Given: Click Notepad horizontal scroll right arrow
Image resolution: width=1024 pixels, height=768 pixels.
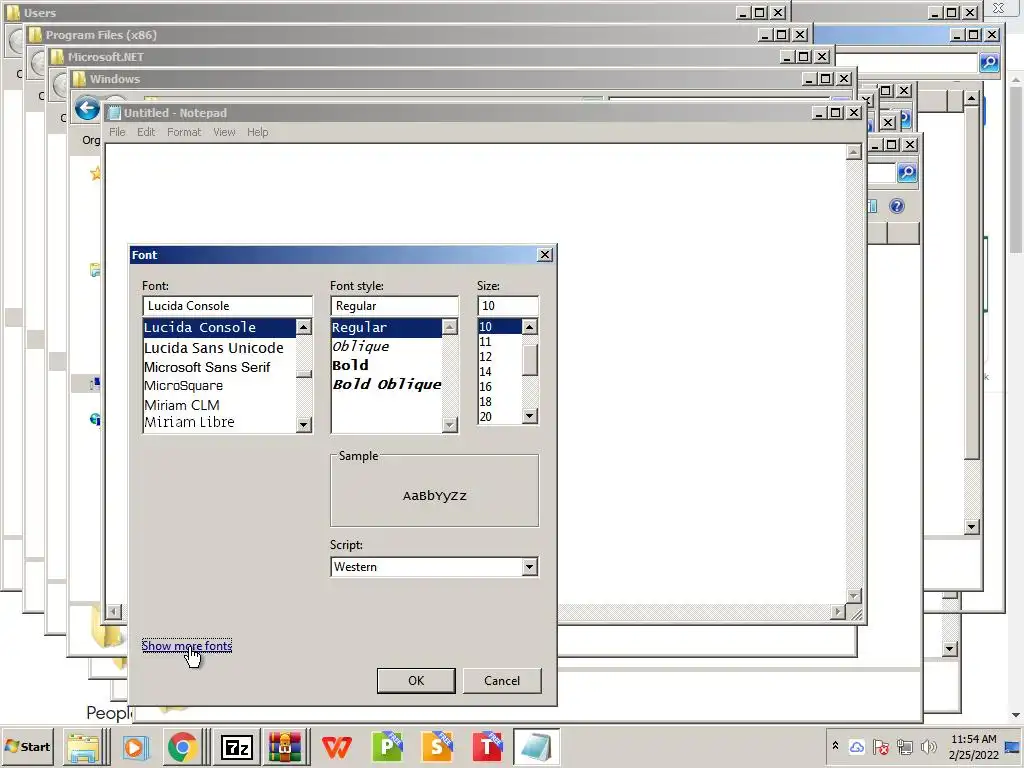Looking at the screenshot, I should [x=838, y=612].
